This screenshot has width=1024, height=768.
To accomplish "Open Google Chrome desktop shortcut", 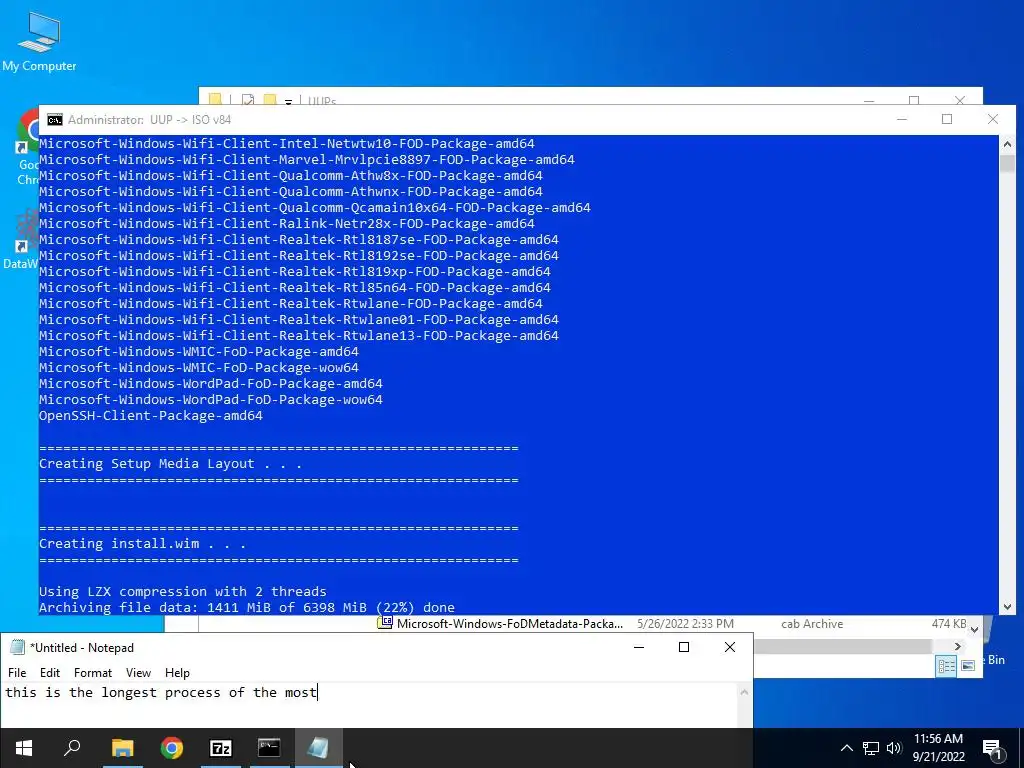I will [27, 147].
